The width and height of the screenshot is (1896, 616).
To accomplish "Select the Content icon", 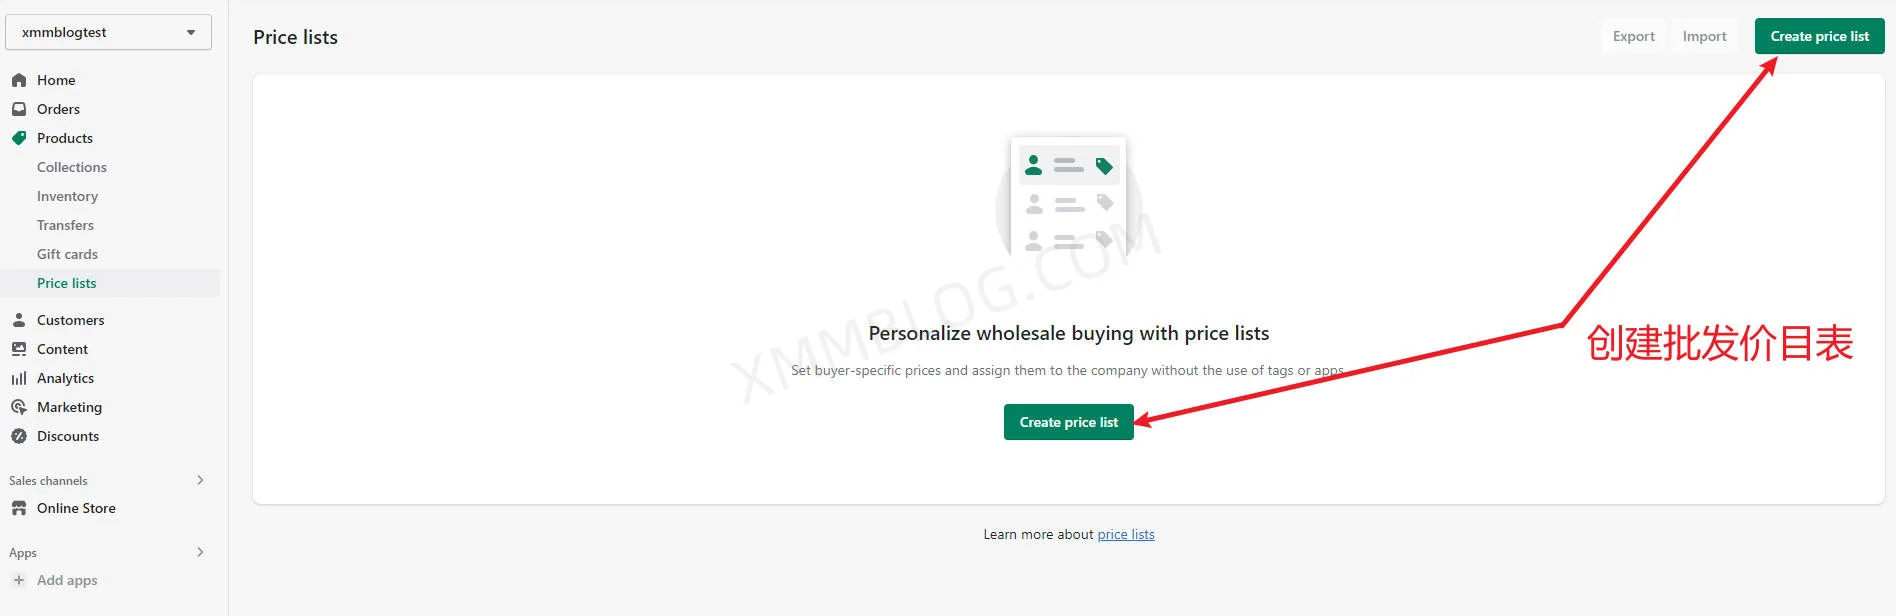I will [x=19, y=348].
